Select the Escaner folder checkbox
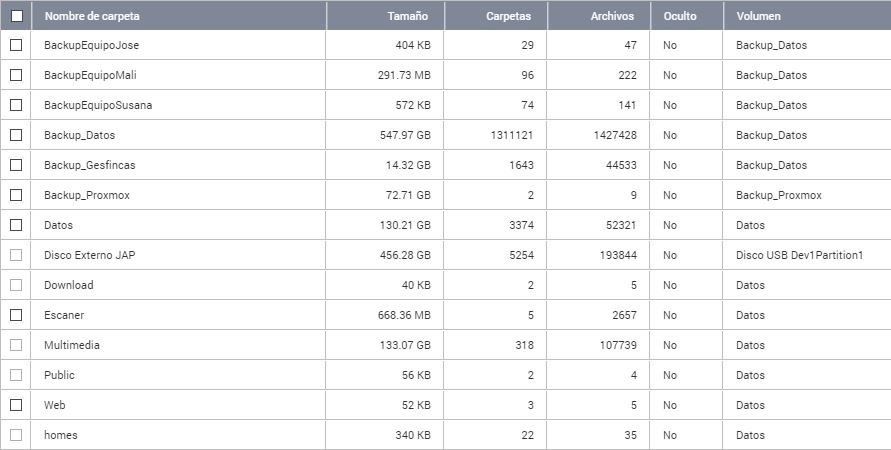 [x=16, y=315]
